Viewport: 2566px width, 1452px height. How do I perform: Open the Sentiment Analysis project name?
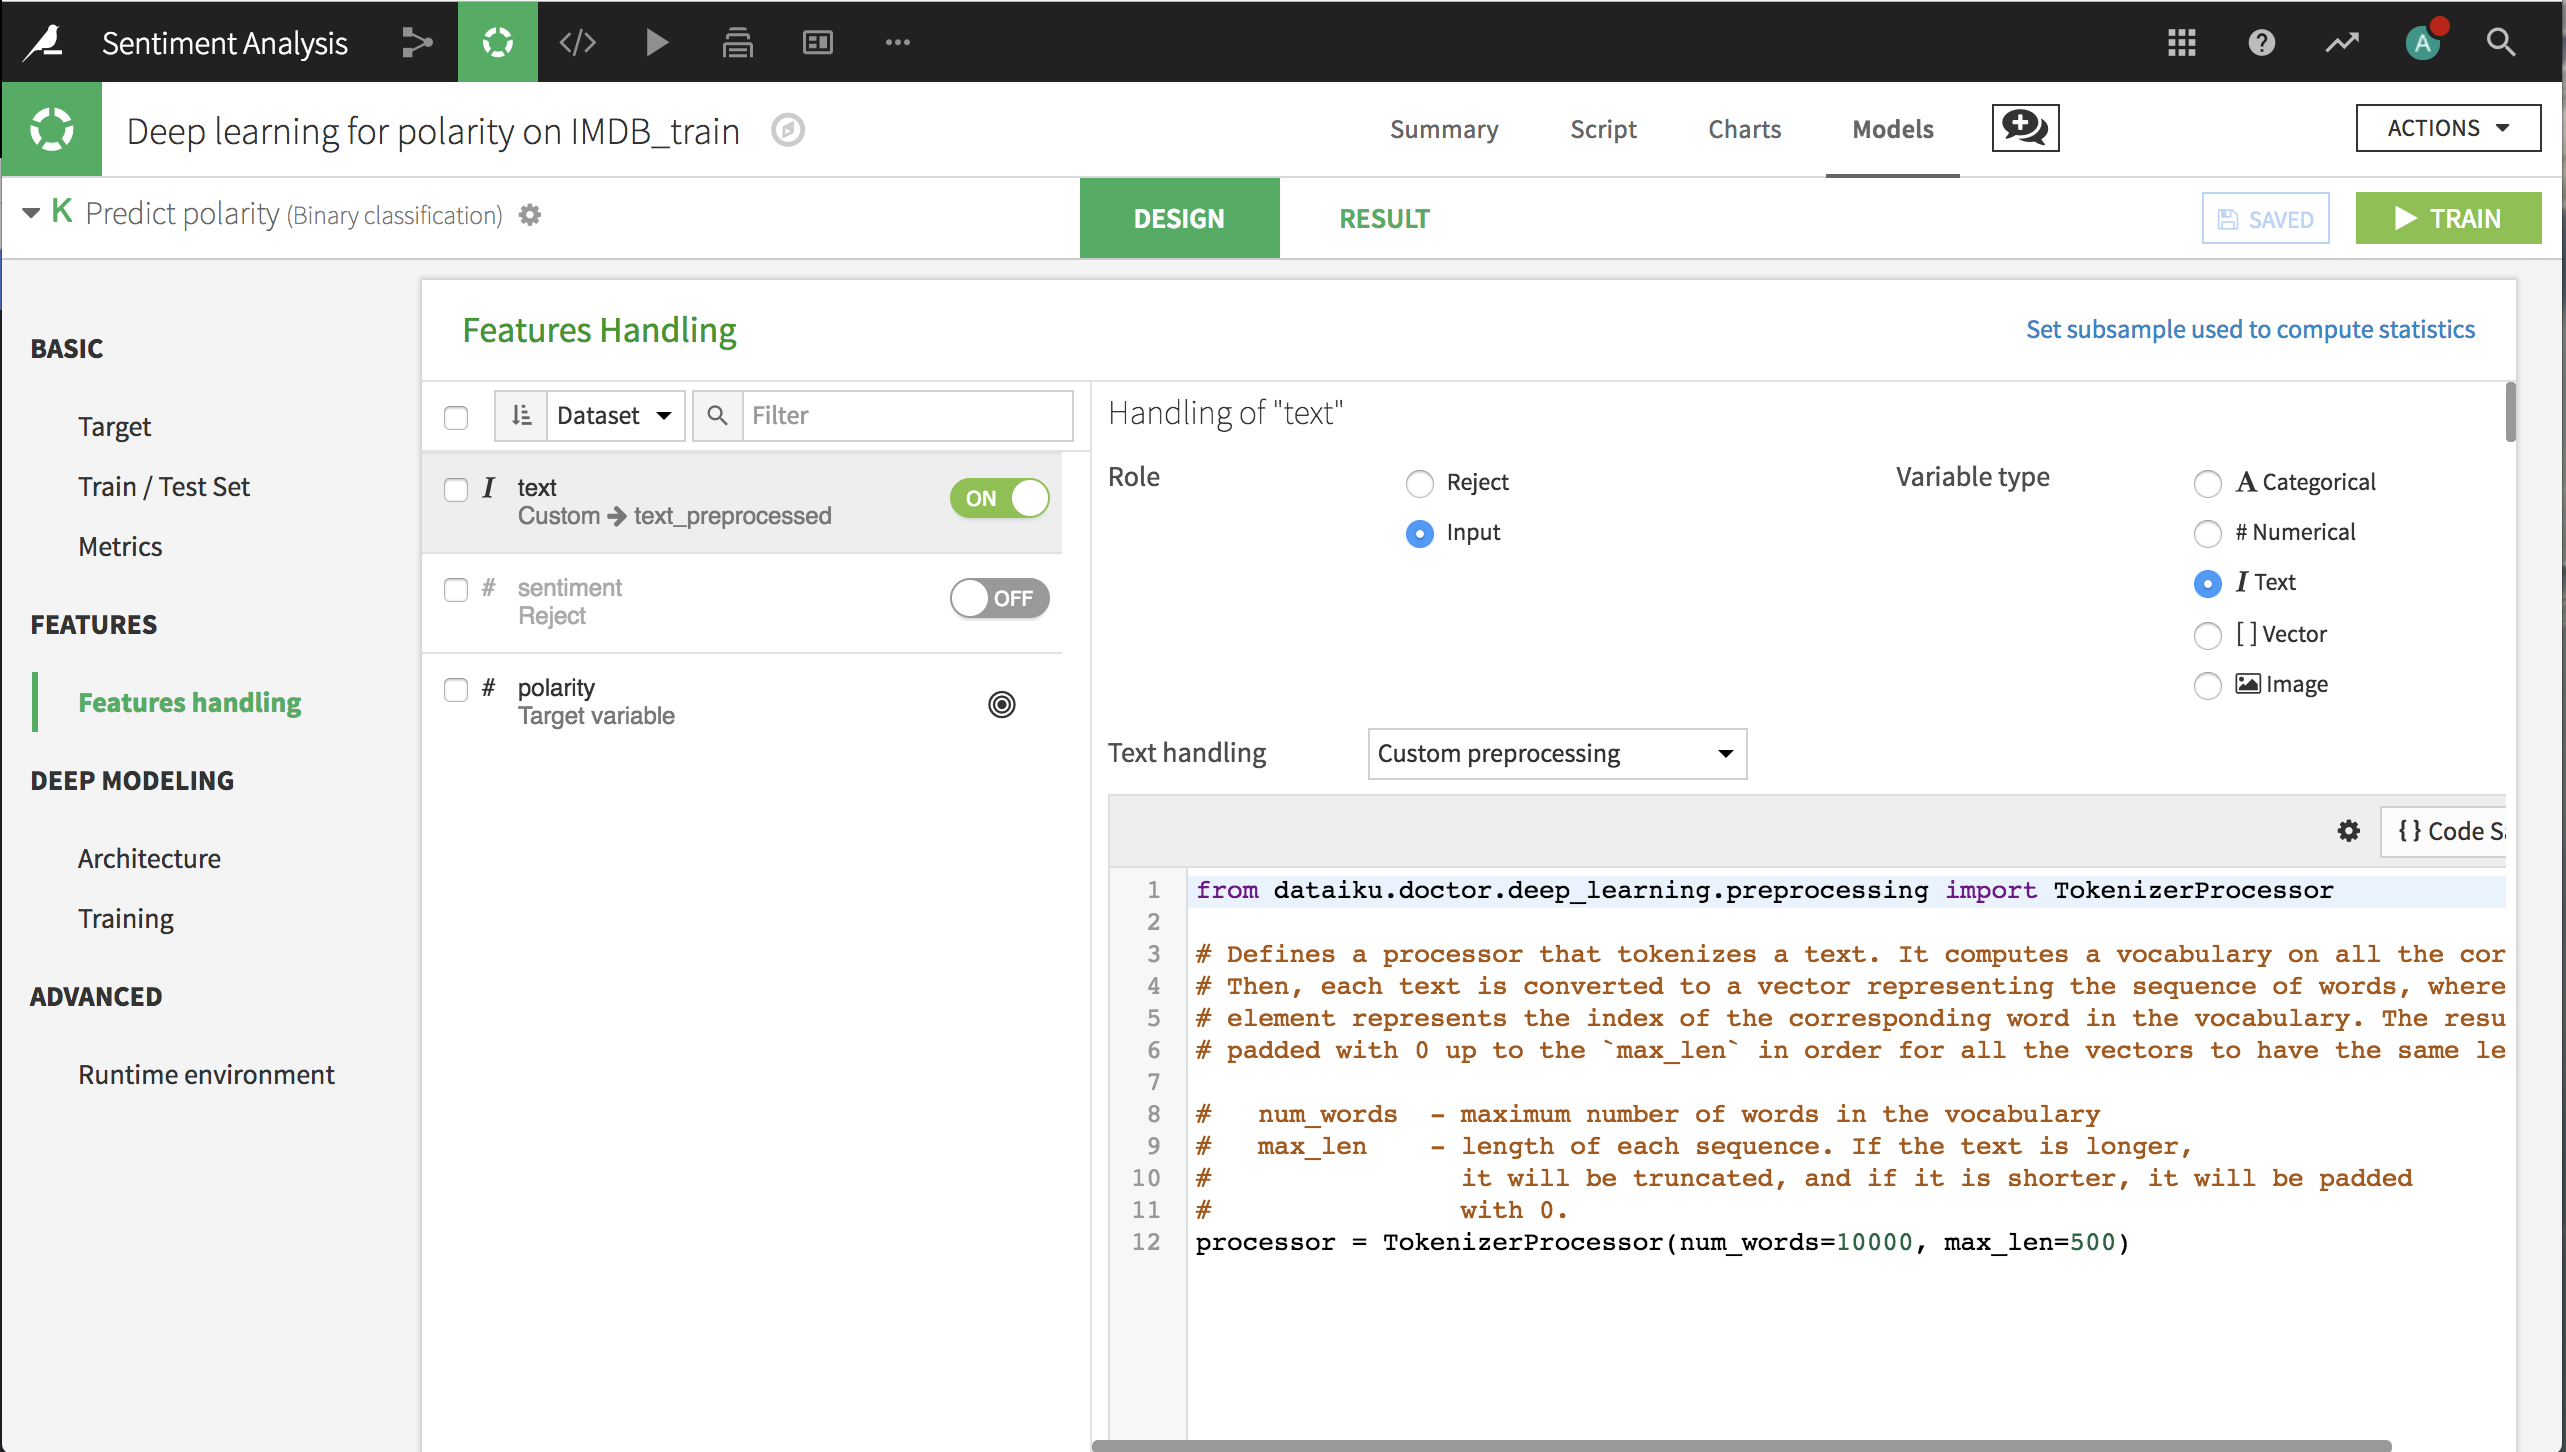[225, 42]
